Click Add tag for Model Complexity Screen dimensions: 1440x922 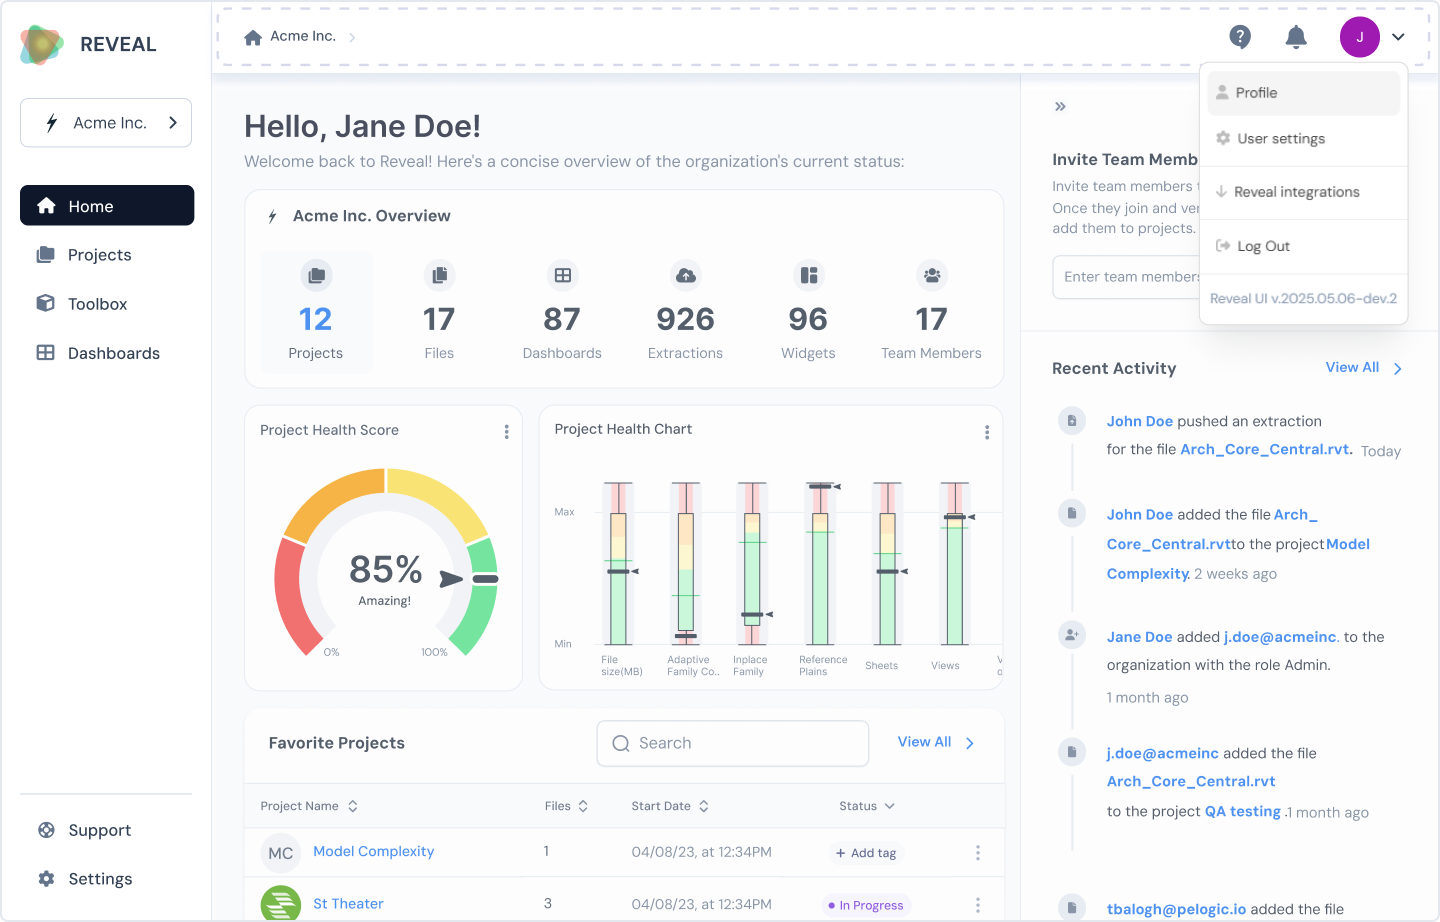point(866,853)
